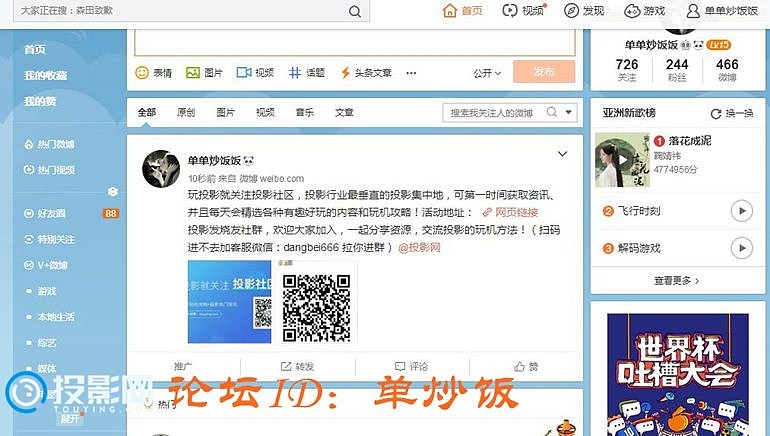Screen dimensions: 770x436
Task: Click the emoji 表情 icon in composer
Action: click(142, 73)
